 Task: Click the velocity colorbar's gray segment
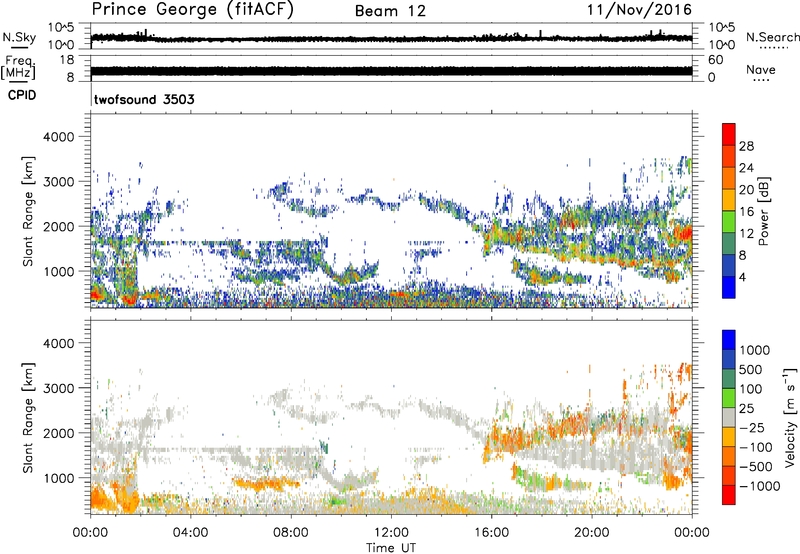[x=729, y=417]
